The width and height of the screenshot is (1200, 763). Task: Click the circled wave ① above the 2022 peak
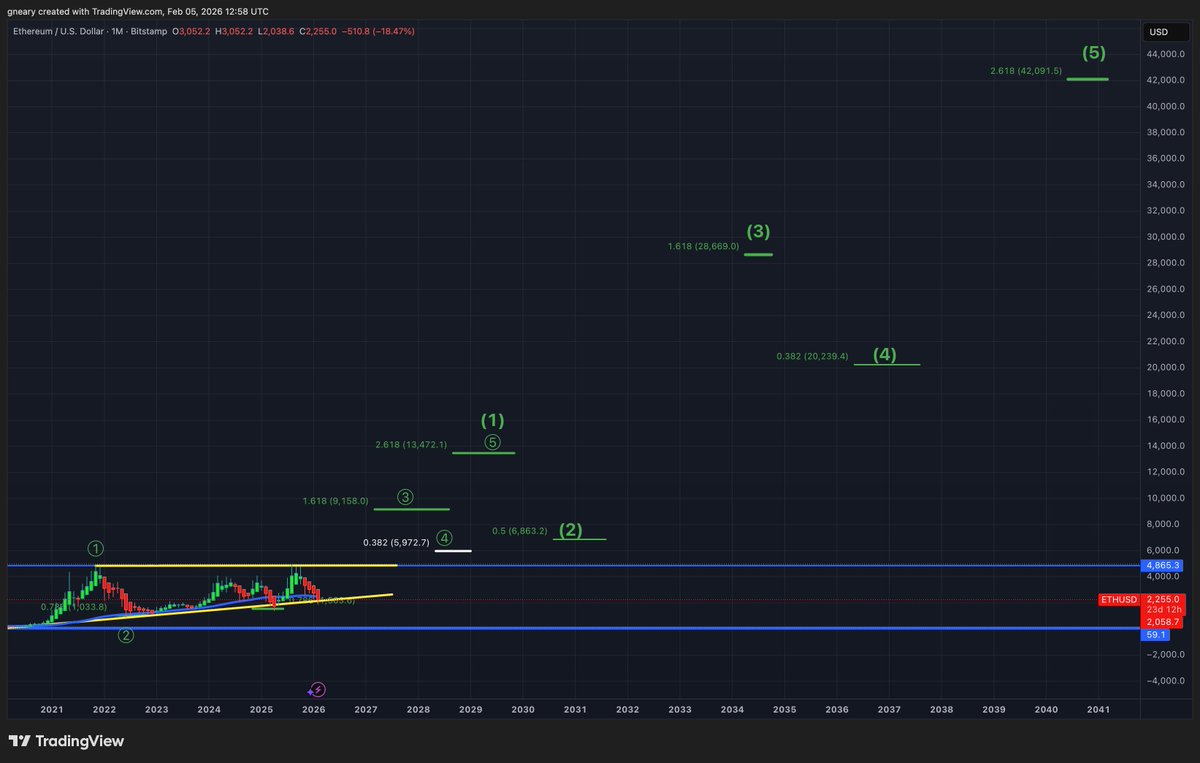tap(96, 548)
